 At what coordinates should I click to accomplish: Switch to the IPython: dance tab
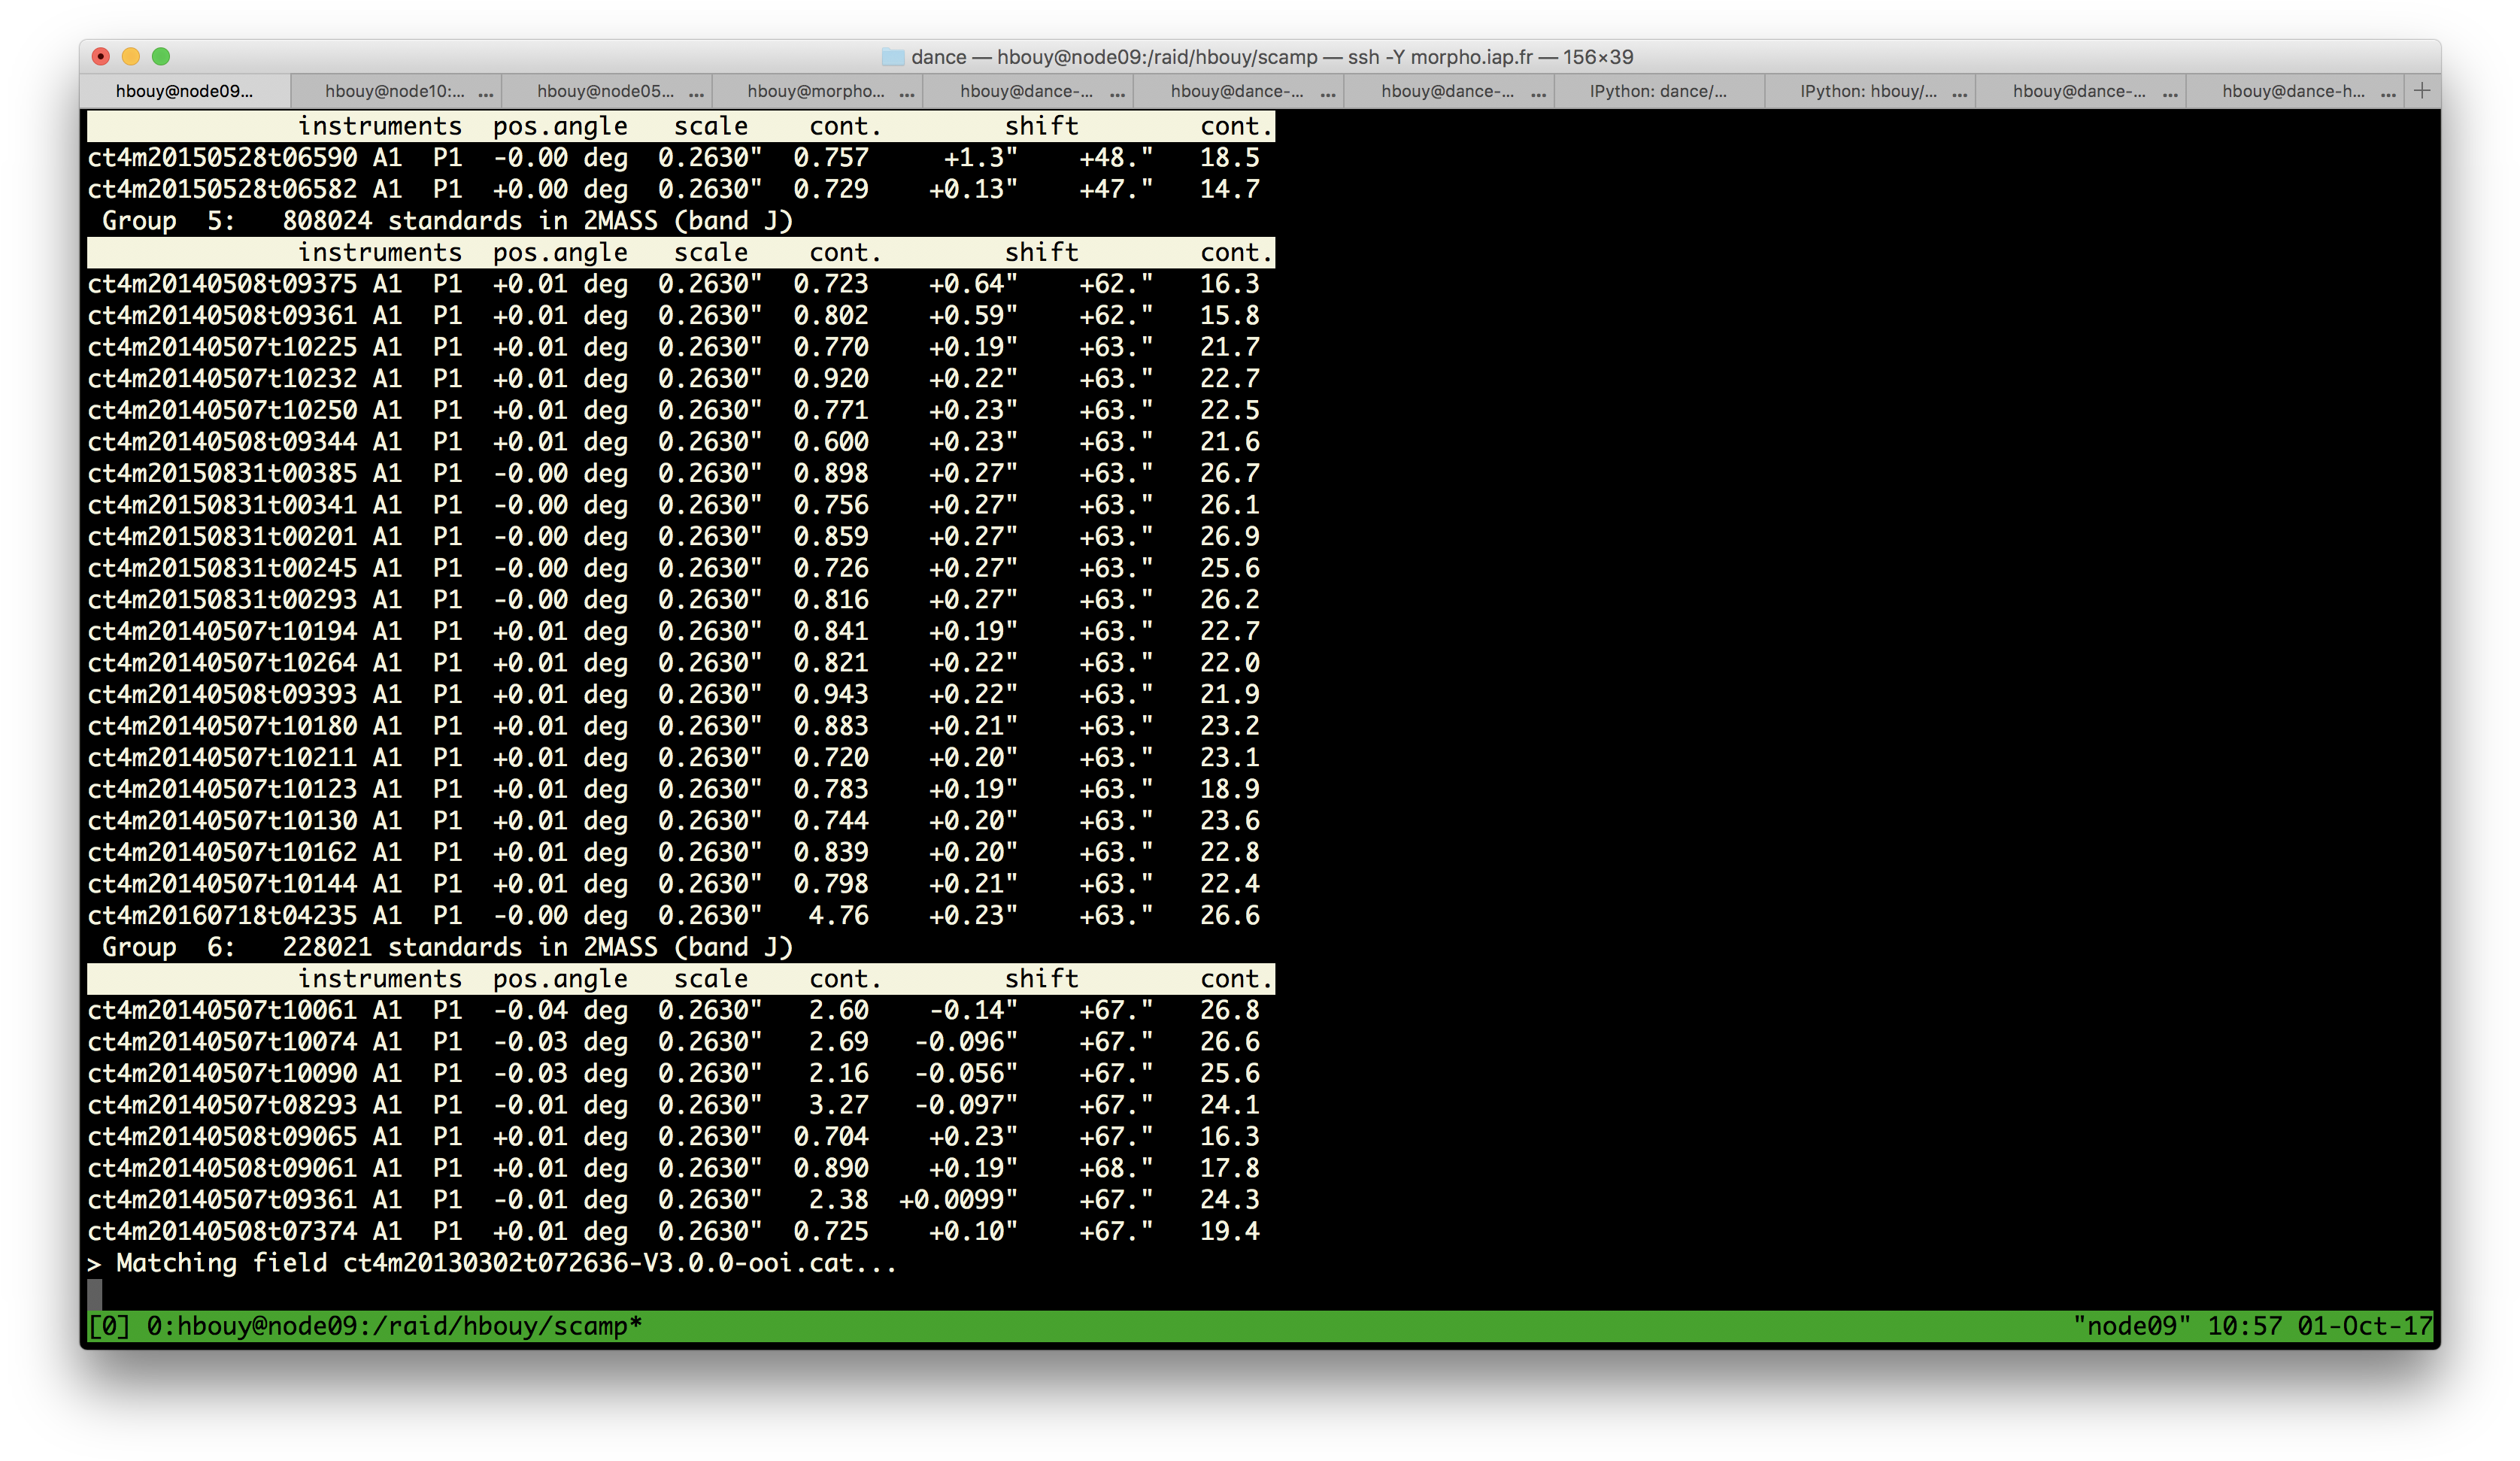click(x=1658, y=91)
